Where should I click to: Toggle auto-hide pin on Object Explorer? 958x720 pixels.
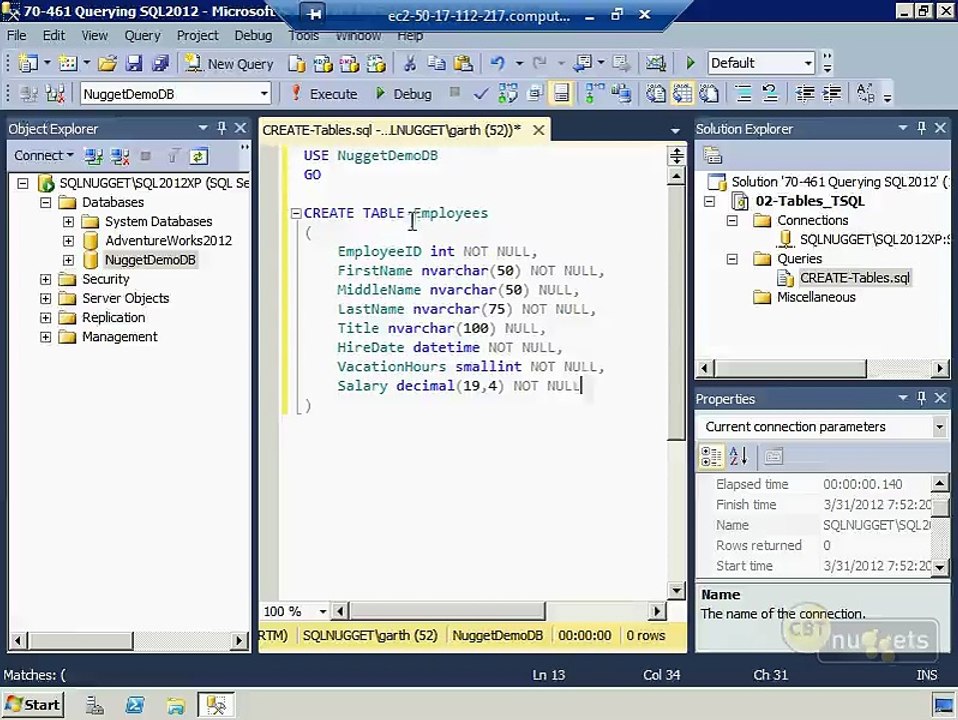point(222,128)
